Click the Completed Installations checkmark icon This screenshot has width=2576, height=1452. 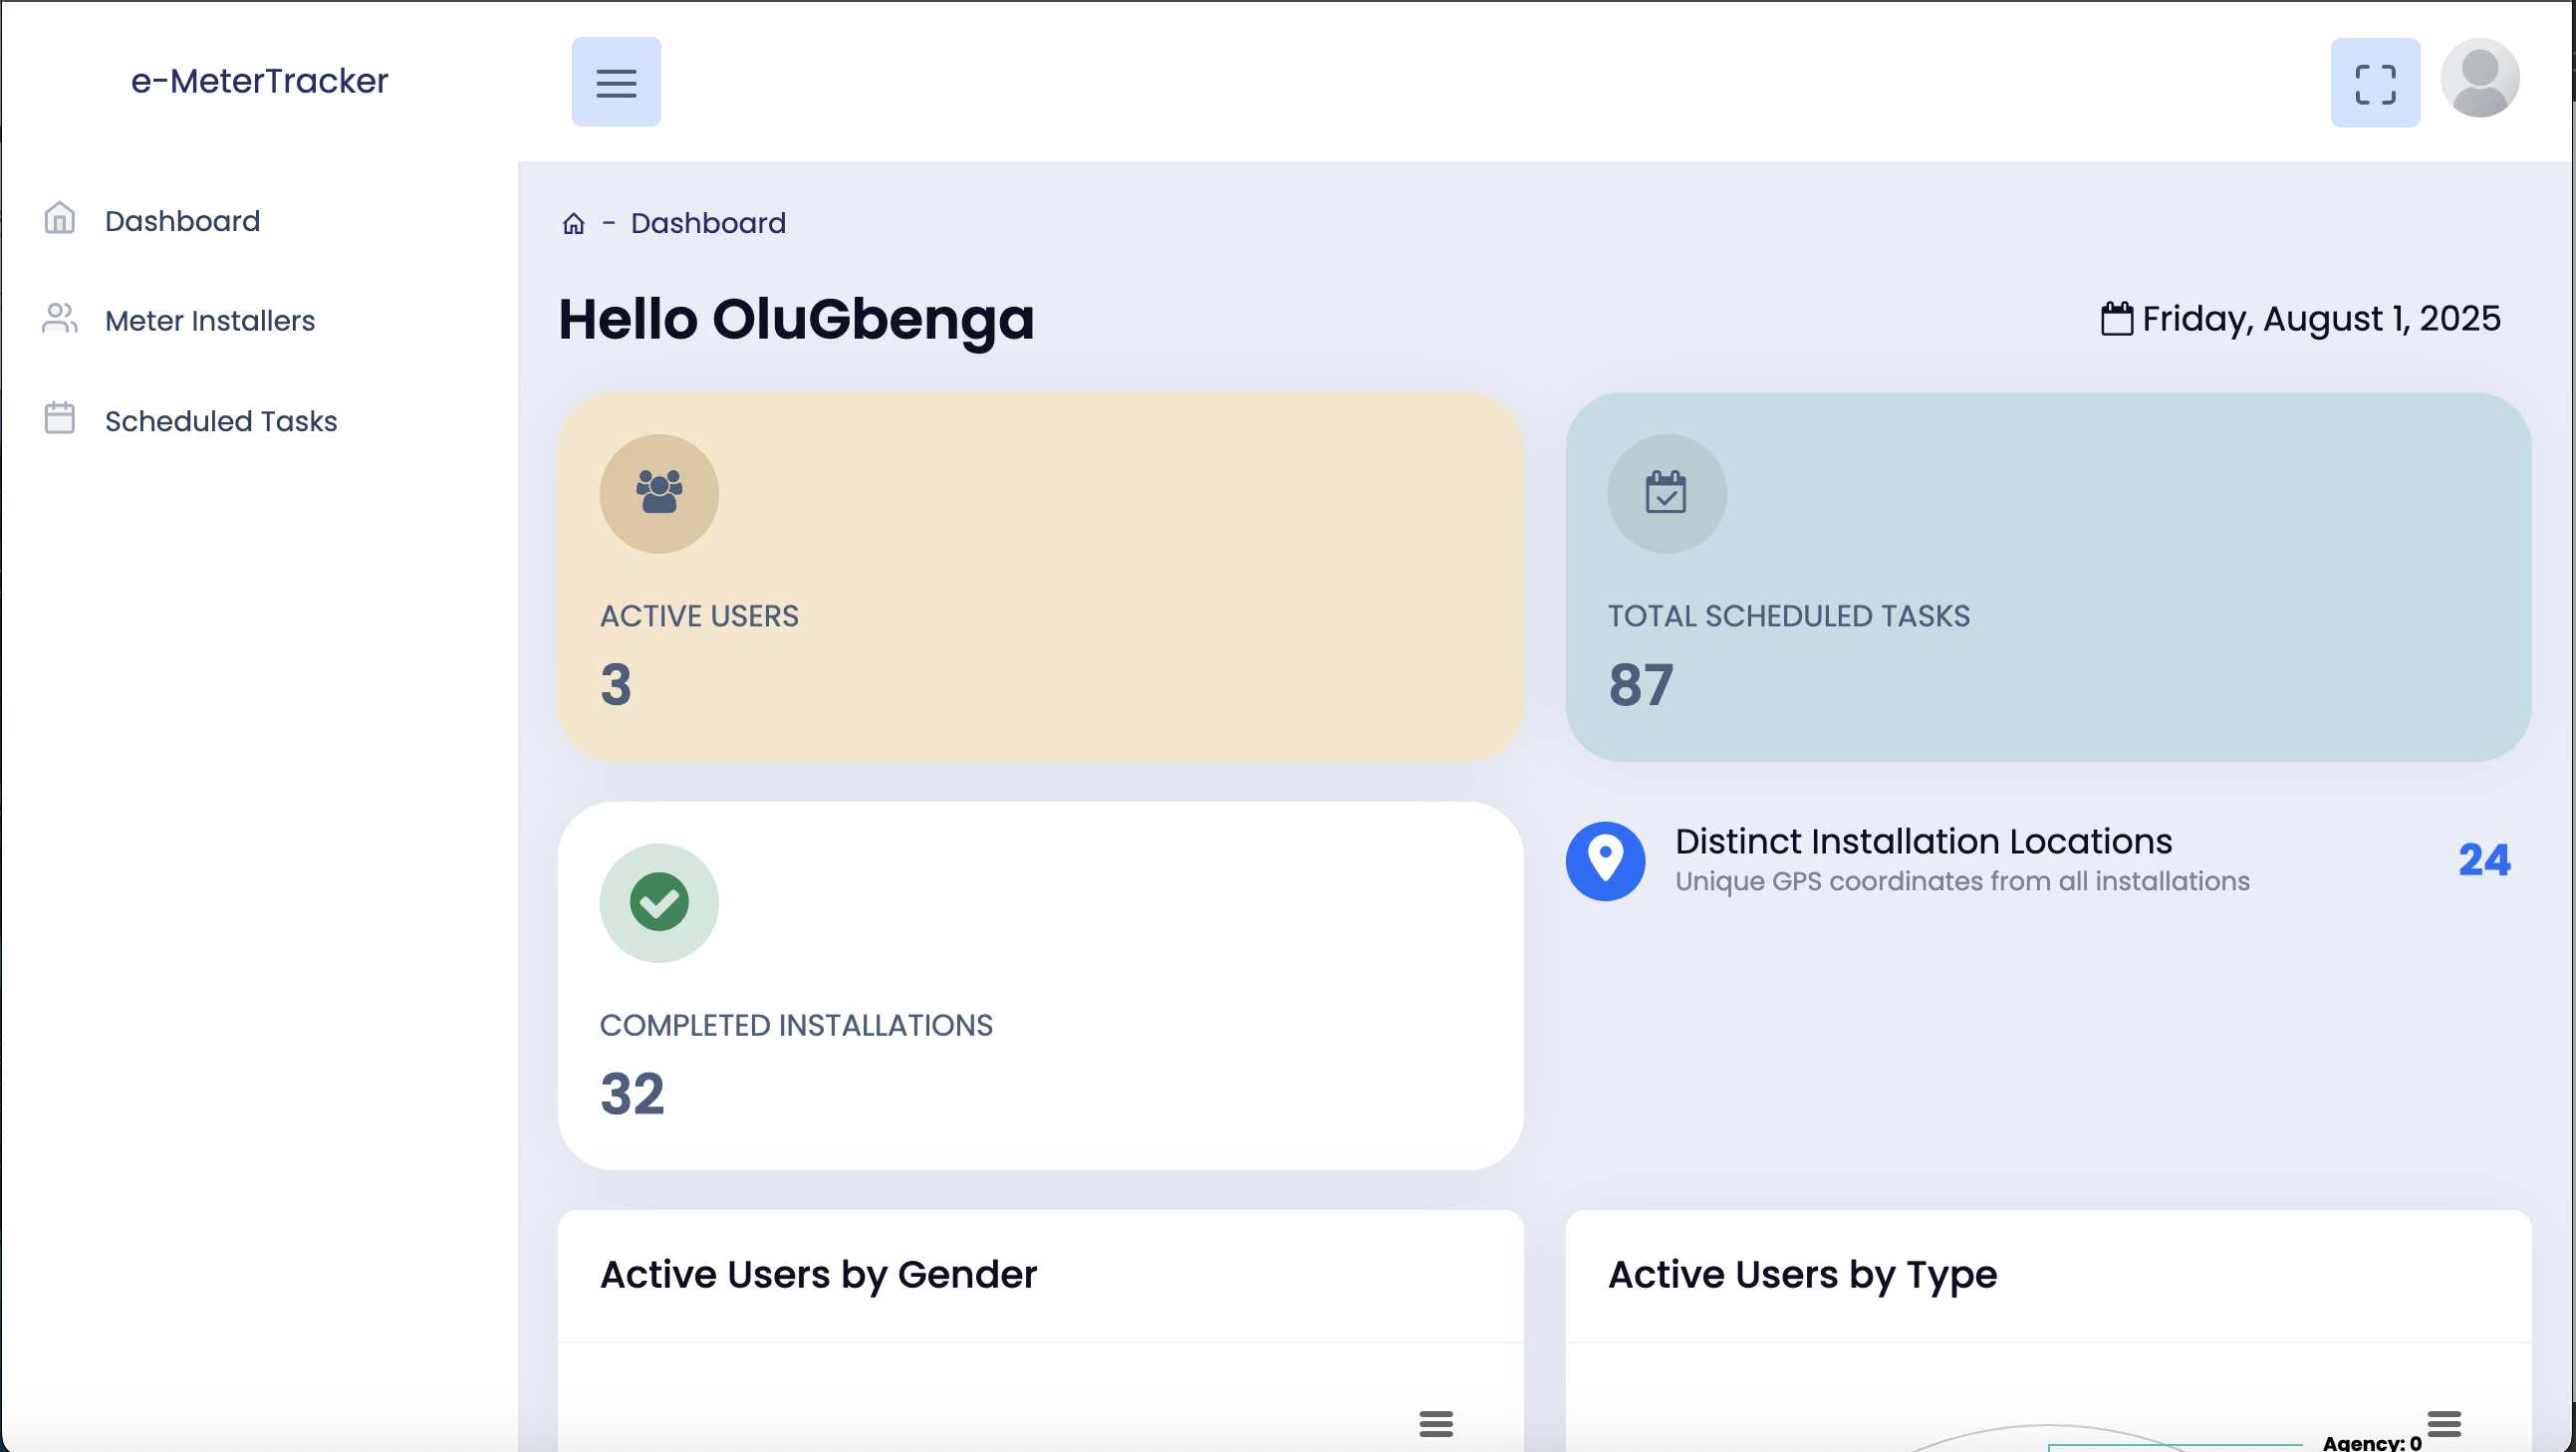pyautogui.click(x=659, y=902)
